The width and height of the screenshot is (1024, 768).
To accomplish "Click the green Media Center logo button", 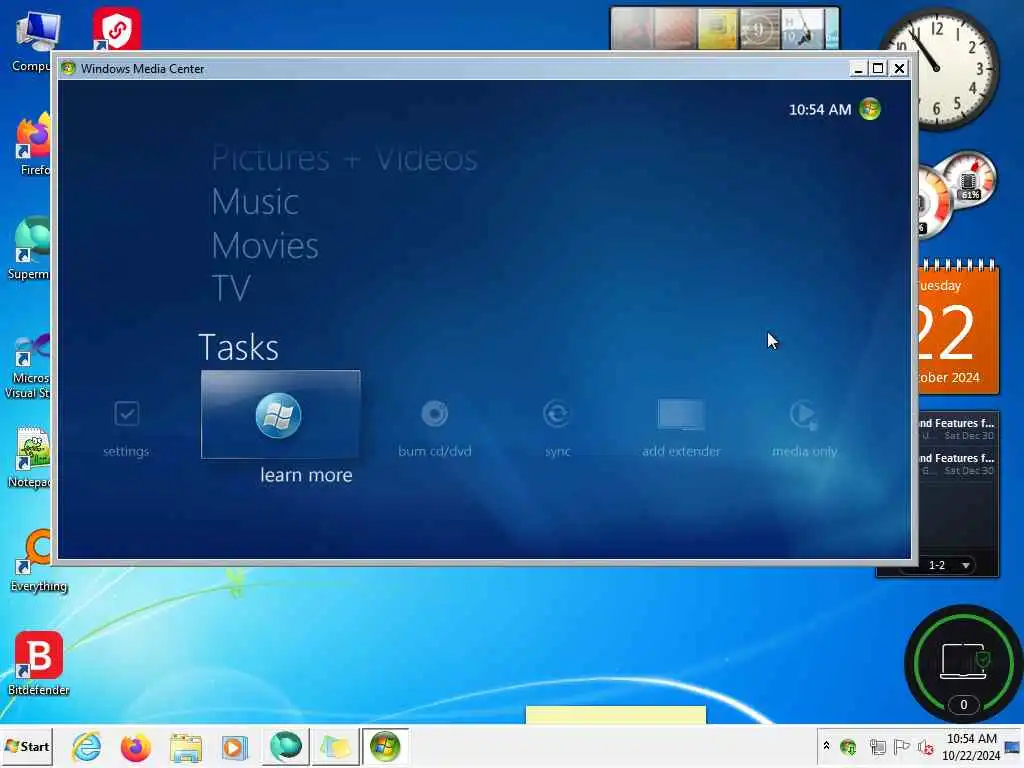I will 870,109.
